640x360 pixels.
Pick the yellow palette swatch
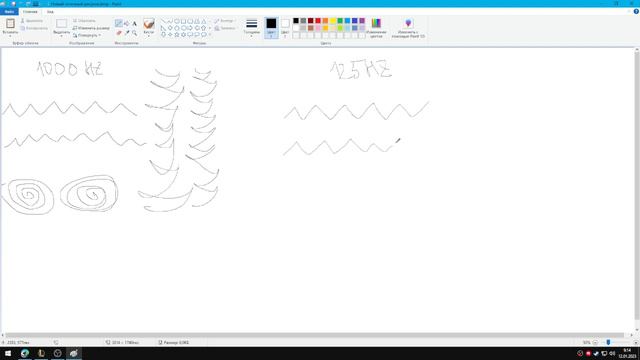pos(333,21)
